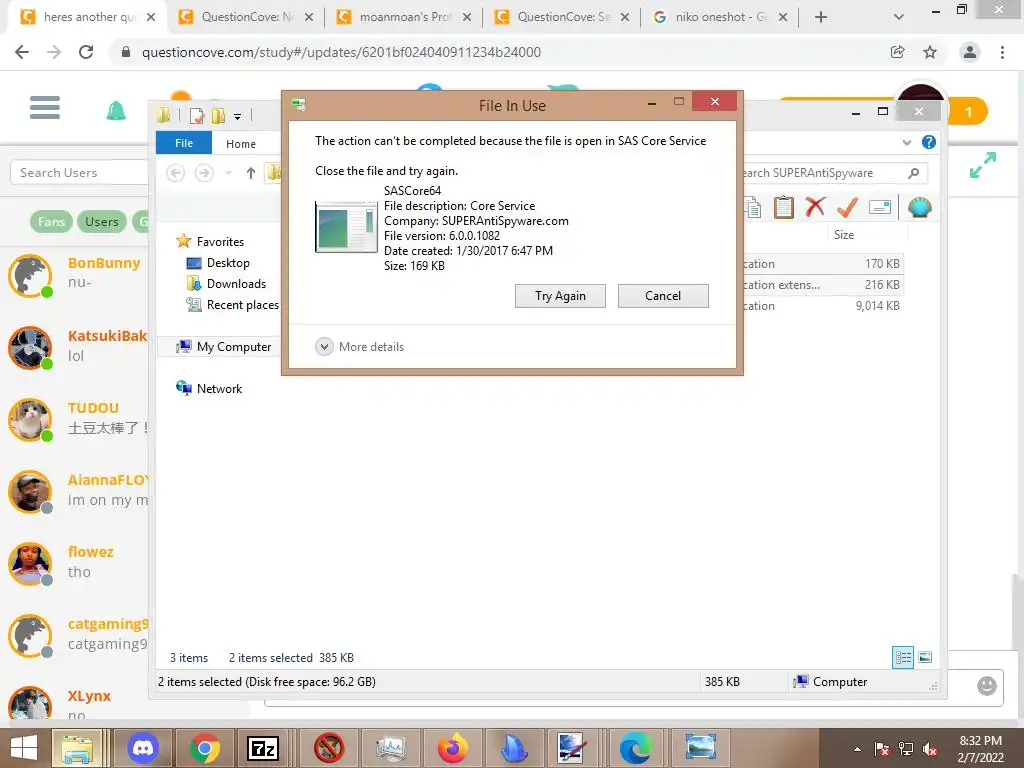Expand the Explorer ribbon chevron
This screenshot has height=768, width=1024.
[906, 142]
